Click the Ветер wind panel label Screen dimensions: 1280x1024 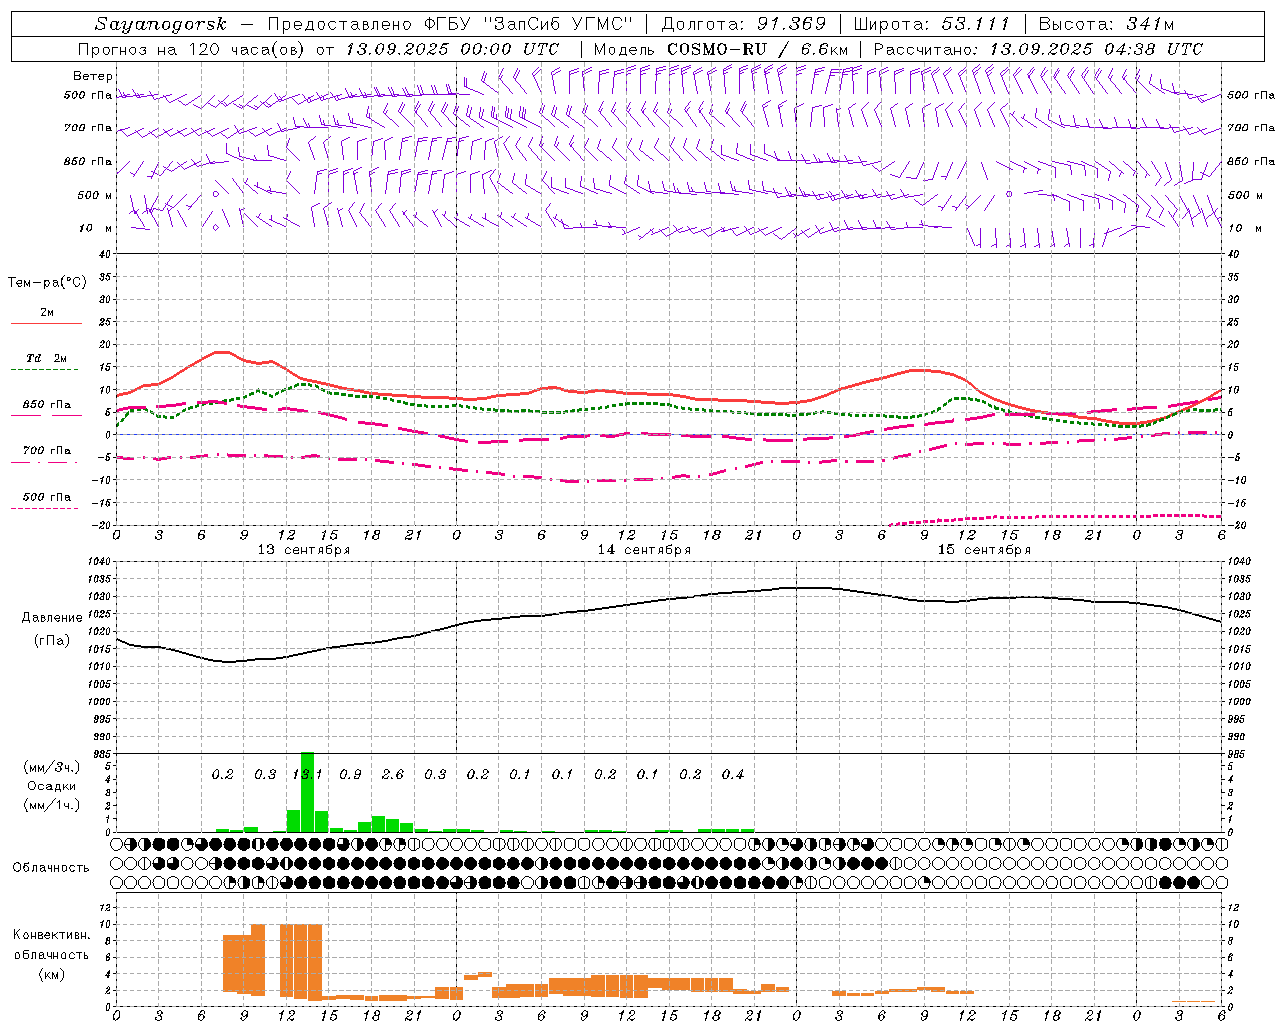click(x=93, y=76)
